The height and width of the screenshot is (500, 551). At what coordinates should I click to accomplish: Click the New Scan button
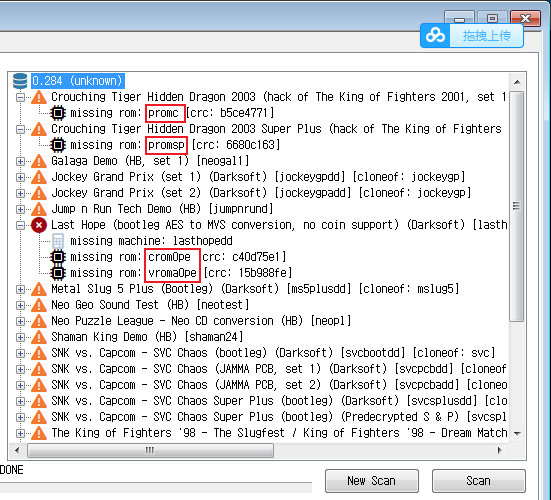(372, 481)
